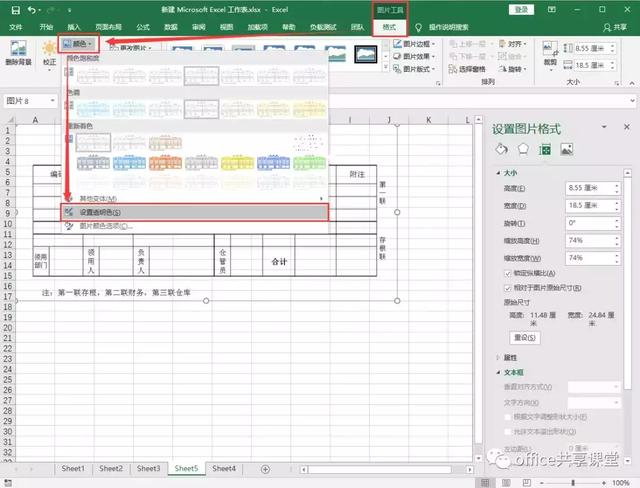Open the 图片版式 (Picture Layout) dropdown
This screenshot has height=488, width=640.
point(414,69)
